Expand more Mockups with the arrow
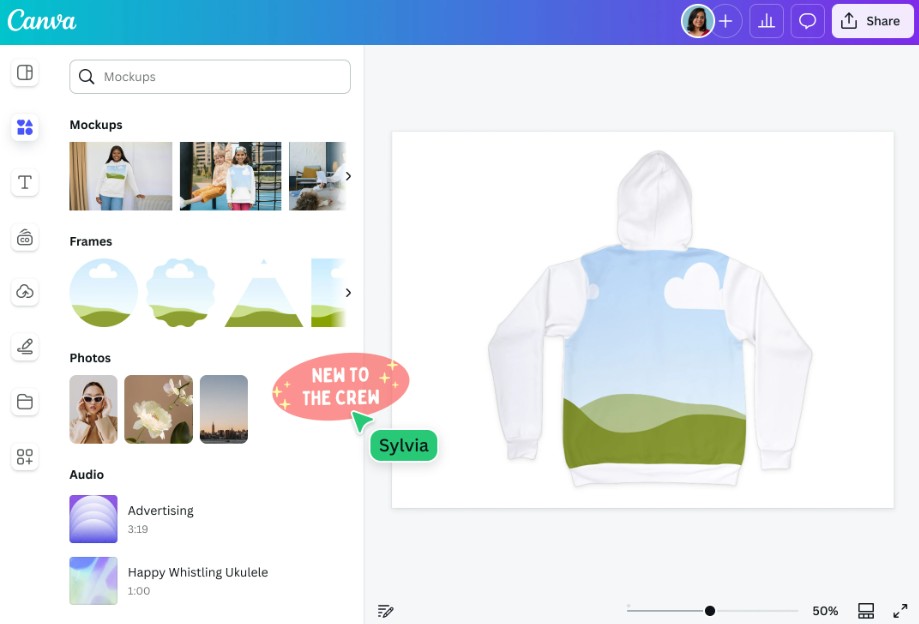The image size is (919, 624). (x=348, y=176)
